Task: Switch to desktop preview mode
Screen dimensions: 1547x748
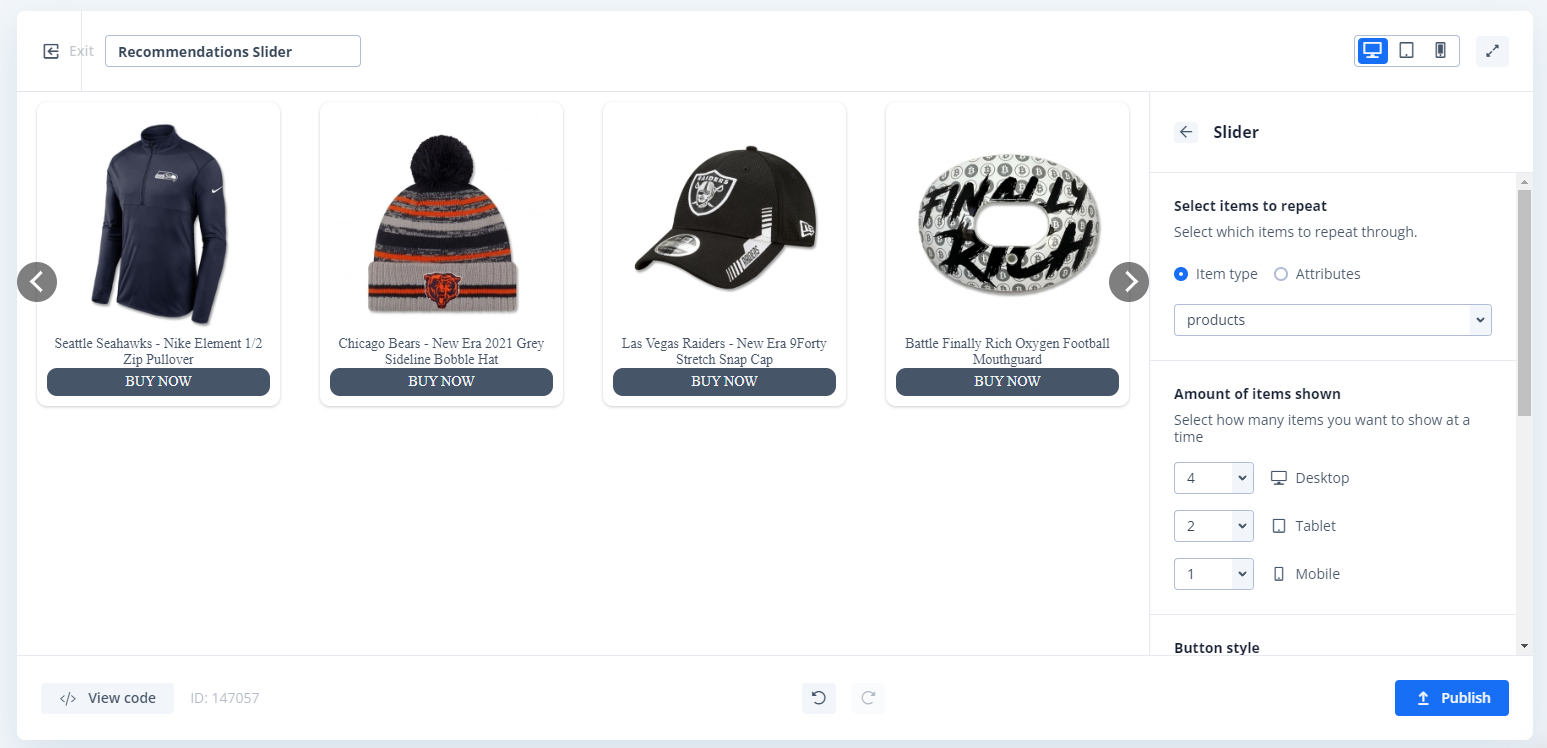Action: 1373,51
